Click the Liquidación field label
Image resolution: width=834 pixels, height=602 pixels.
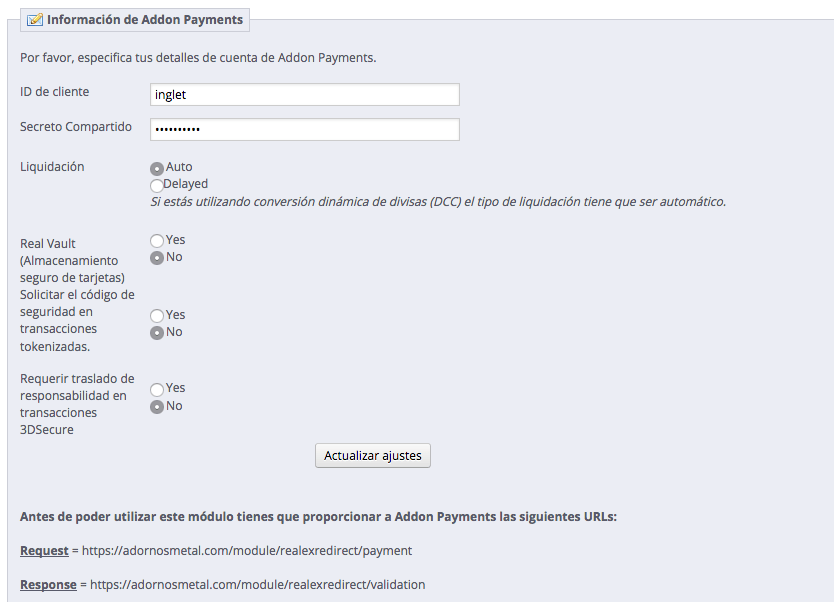click(52, 167)
